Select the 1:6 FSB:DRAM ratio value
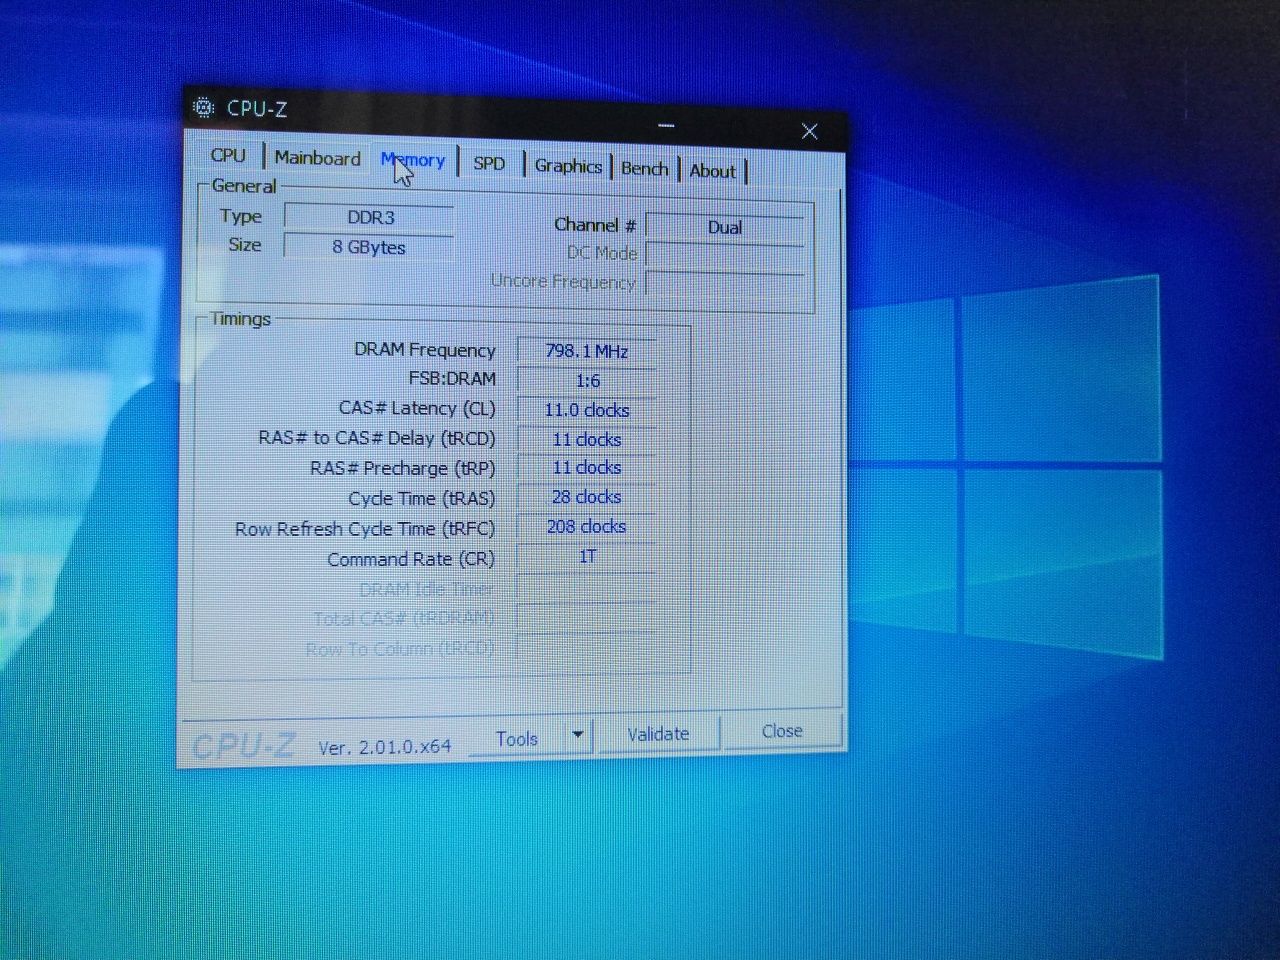Viewport: 1280px width, 960px height. click(587, 380)
